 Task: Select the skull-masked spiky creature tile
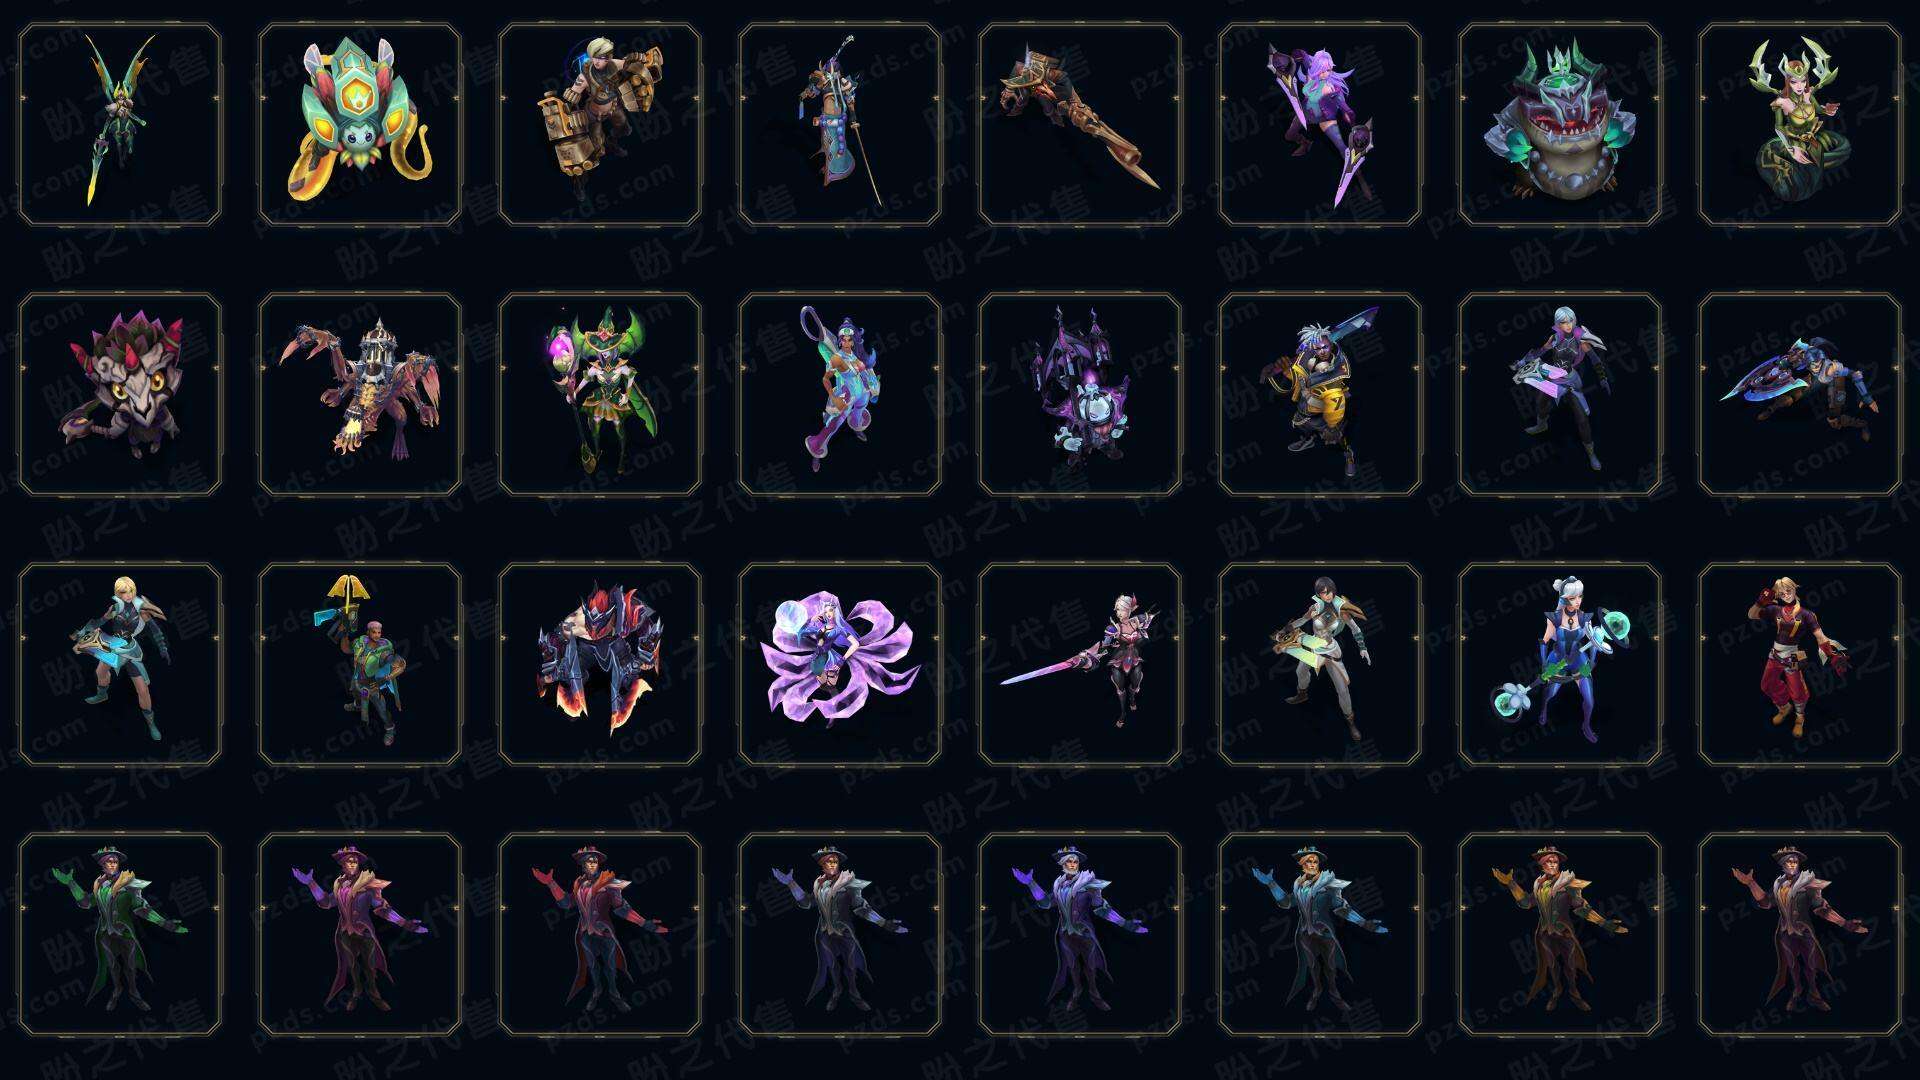pos(120,394)
